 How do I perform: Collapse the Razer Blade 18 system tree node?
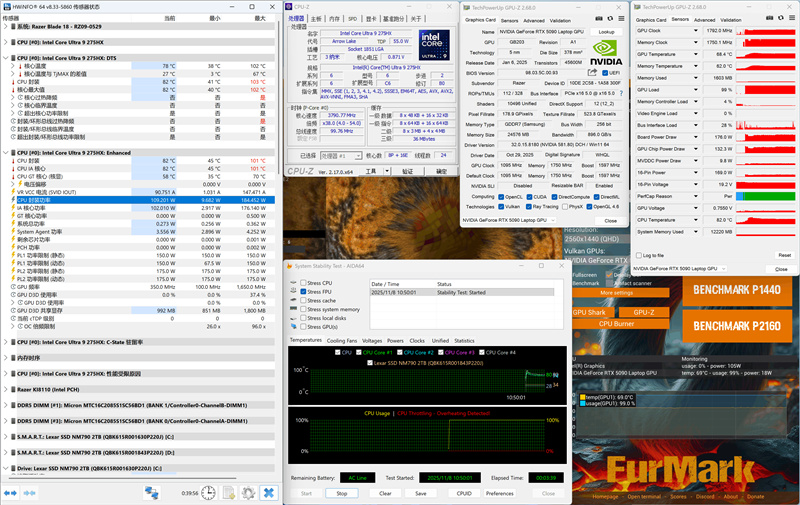(6, 27)
